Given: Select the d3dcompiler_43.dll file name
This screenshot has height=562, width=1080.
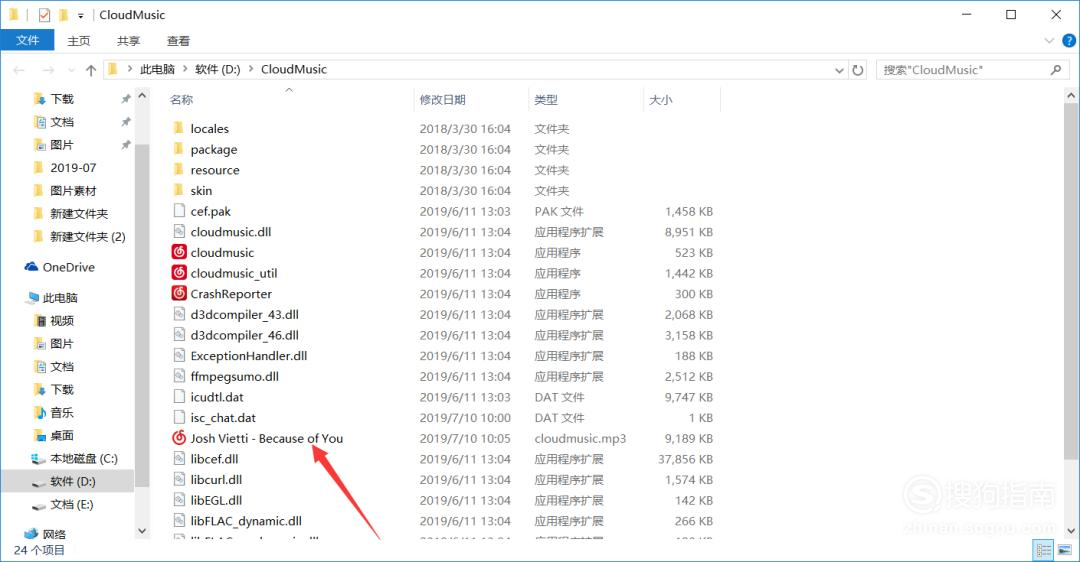Looking at the screenshot, I should pos(245,314).
